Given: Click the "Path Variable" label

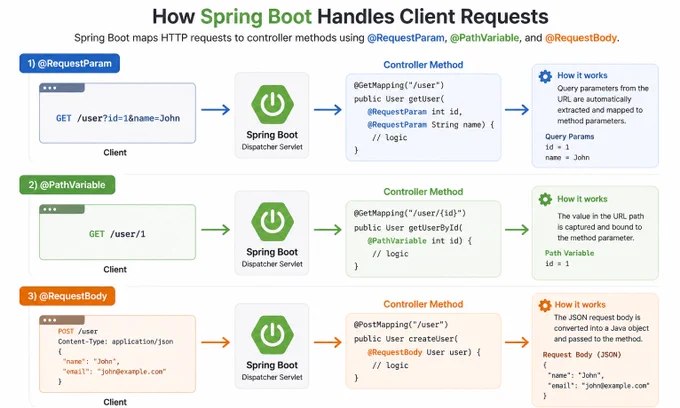Looking at the screenshot, I should pos(569,253).
